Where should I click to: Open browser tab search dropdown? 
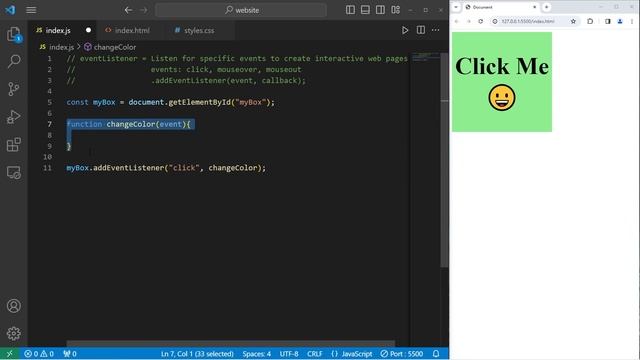[456, 7]
